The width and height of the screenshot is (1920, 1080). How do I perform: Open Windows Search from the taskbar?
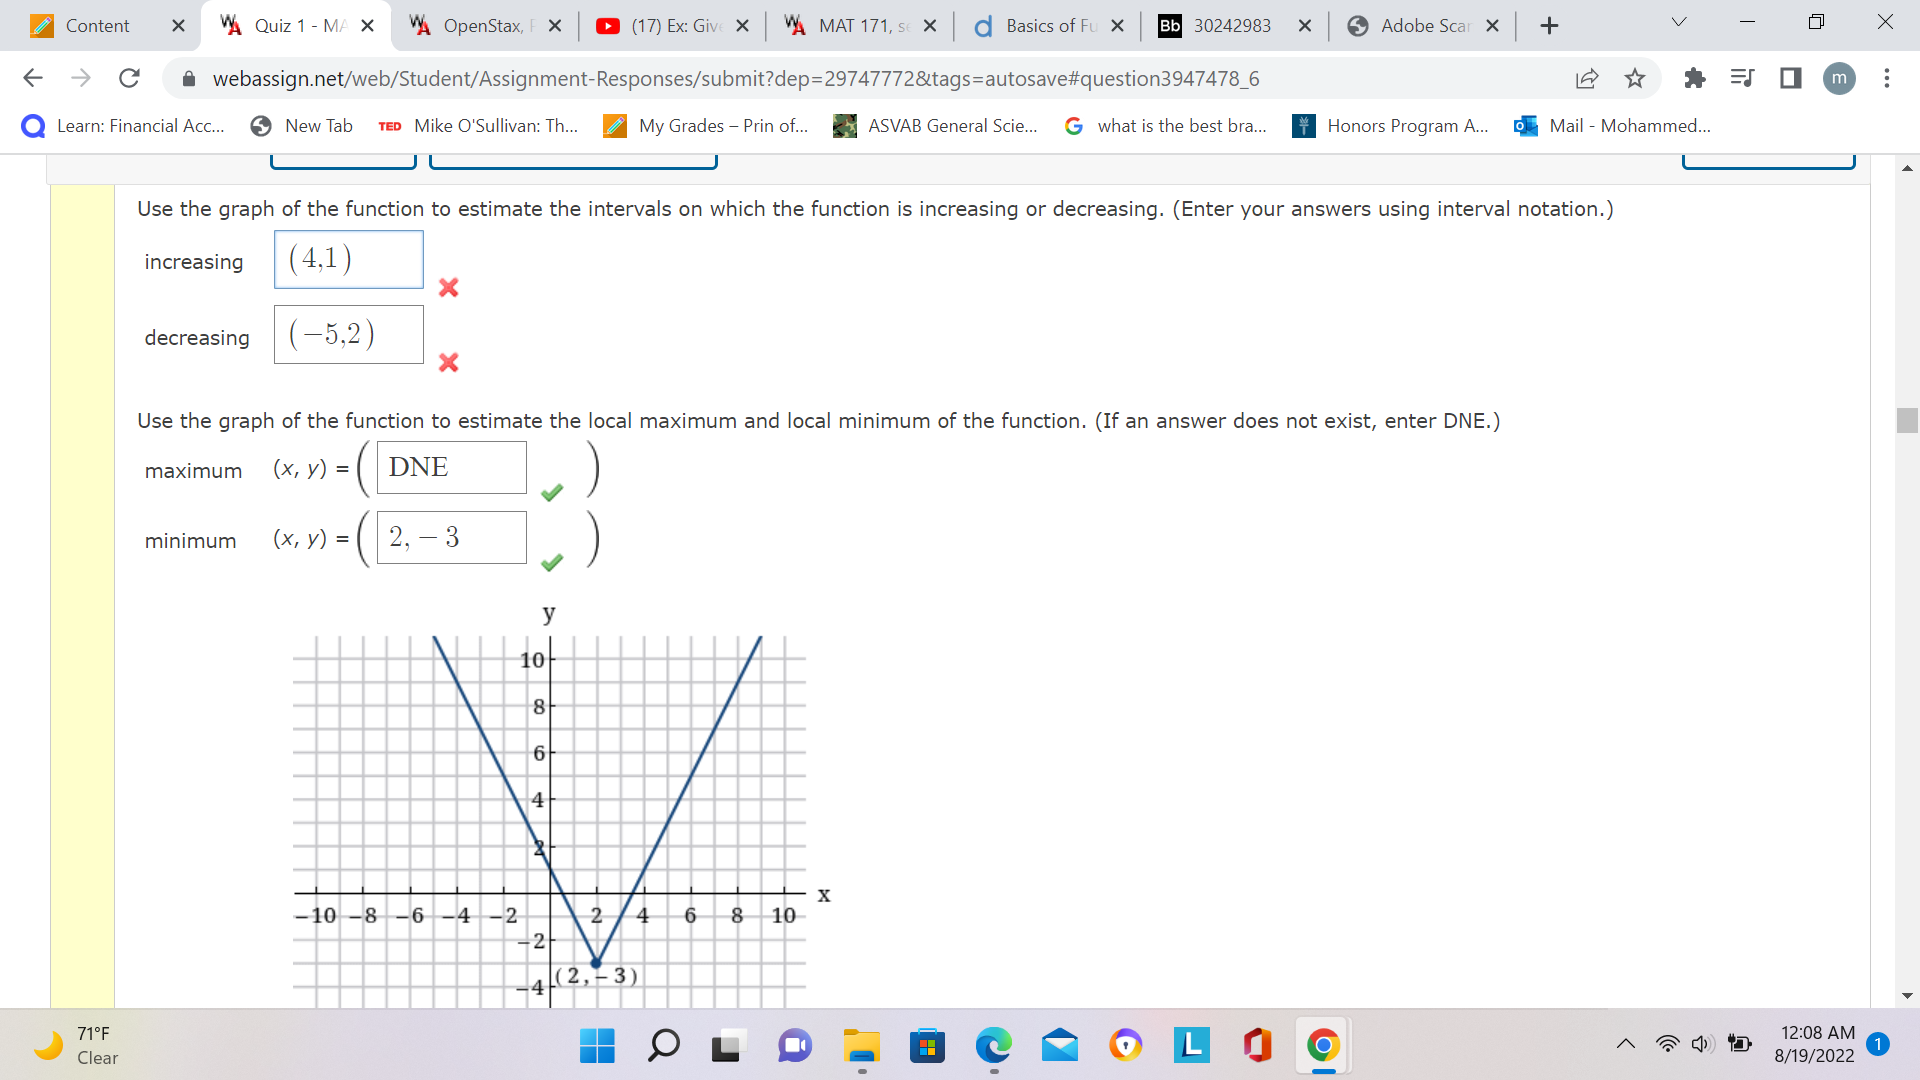click(663, 1047)
